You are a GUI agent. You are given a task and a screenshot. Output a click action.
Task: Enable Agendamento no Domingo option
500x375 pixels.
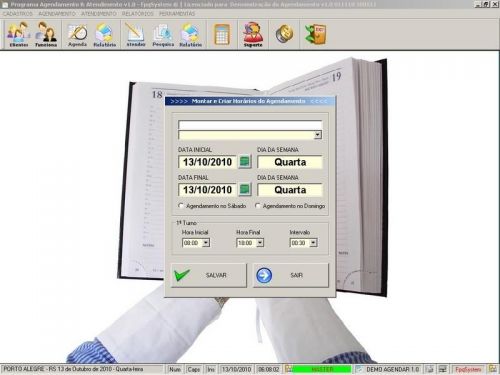click(x=257, y=206)
